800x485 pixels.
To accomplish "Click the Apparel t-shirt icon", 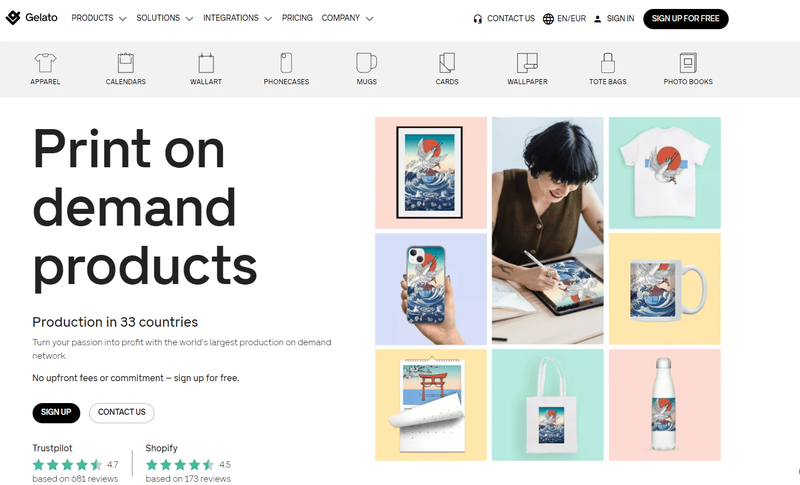I will coord(45,63).
